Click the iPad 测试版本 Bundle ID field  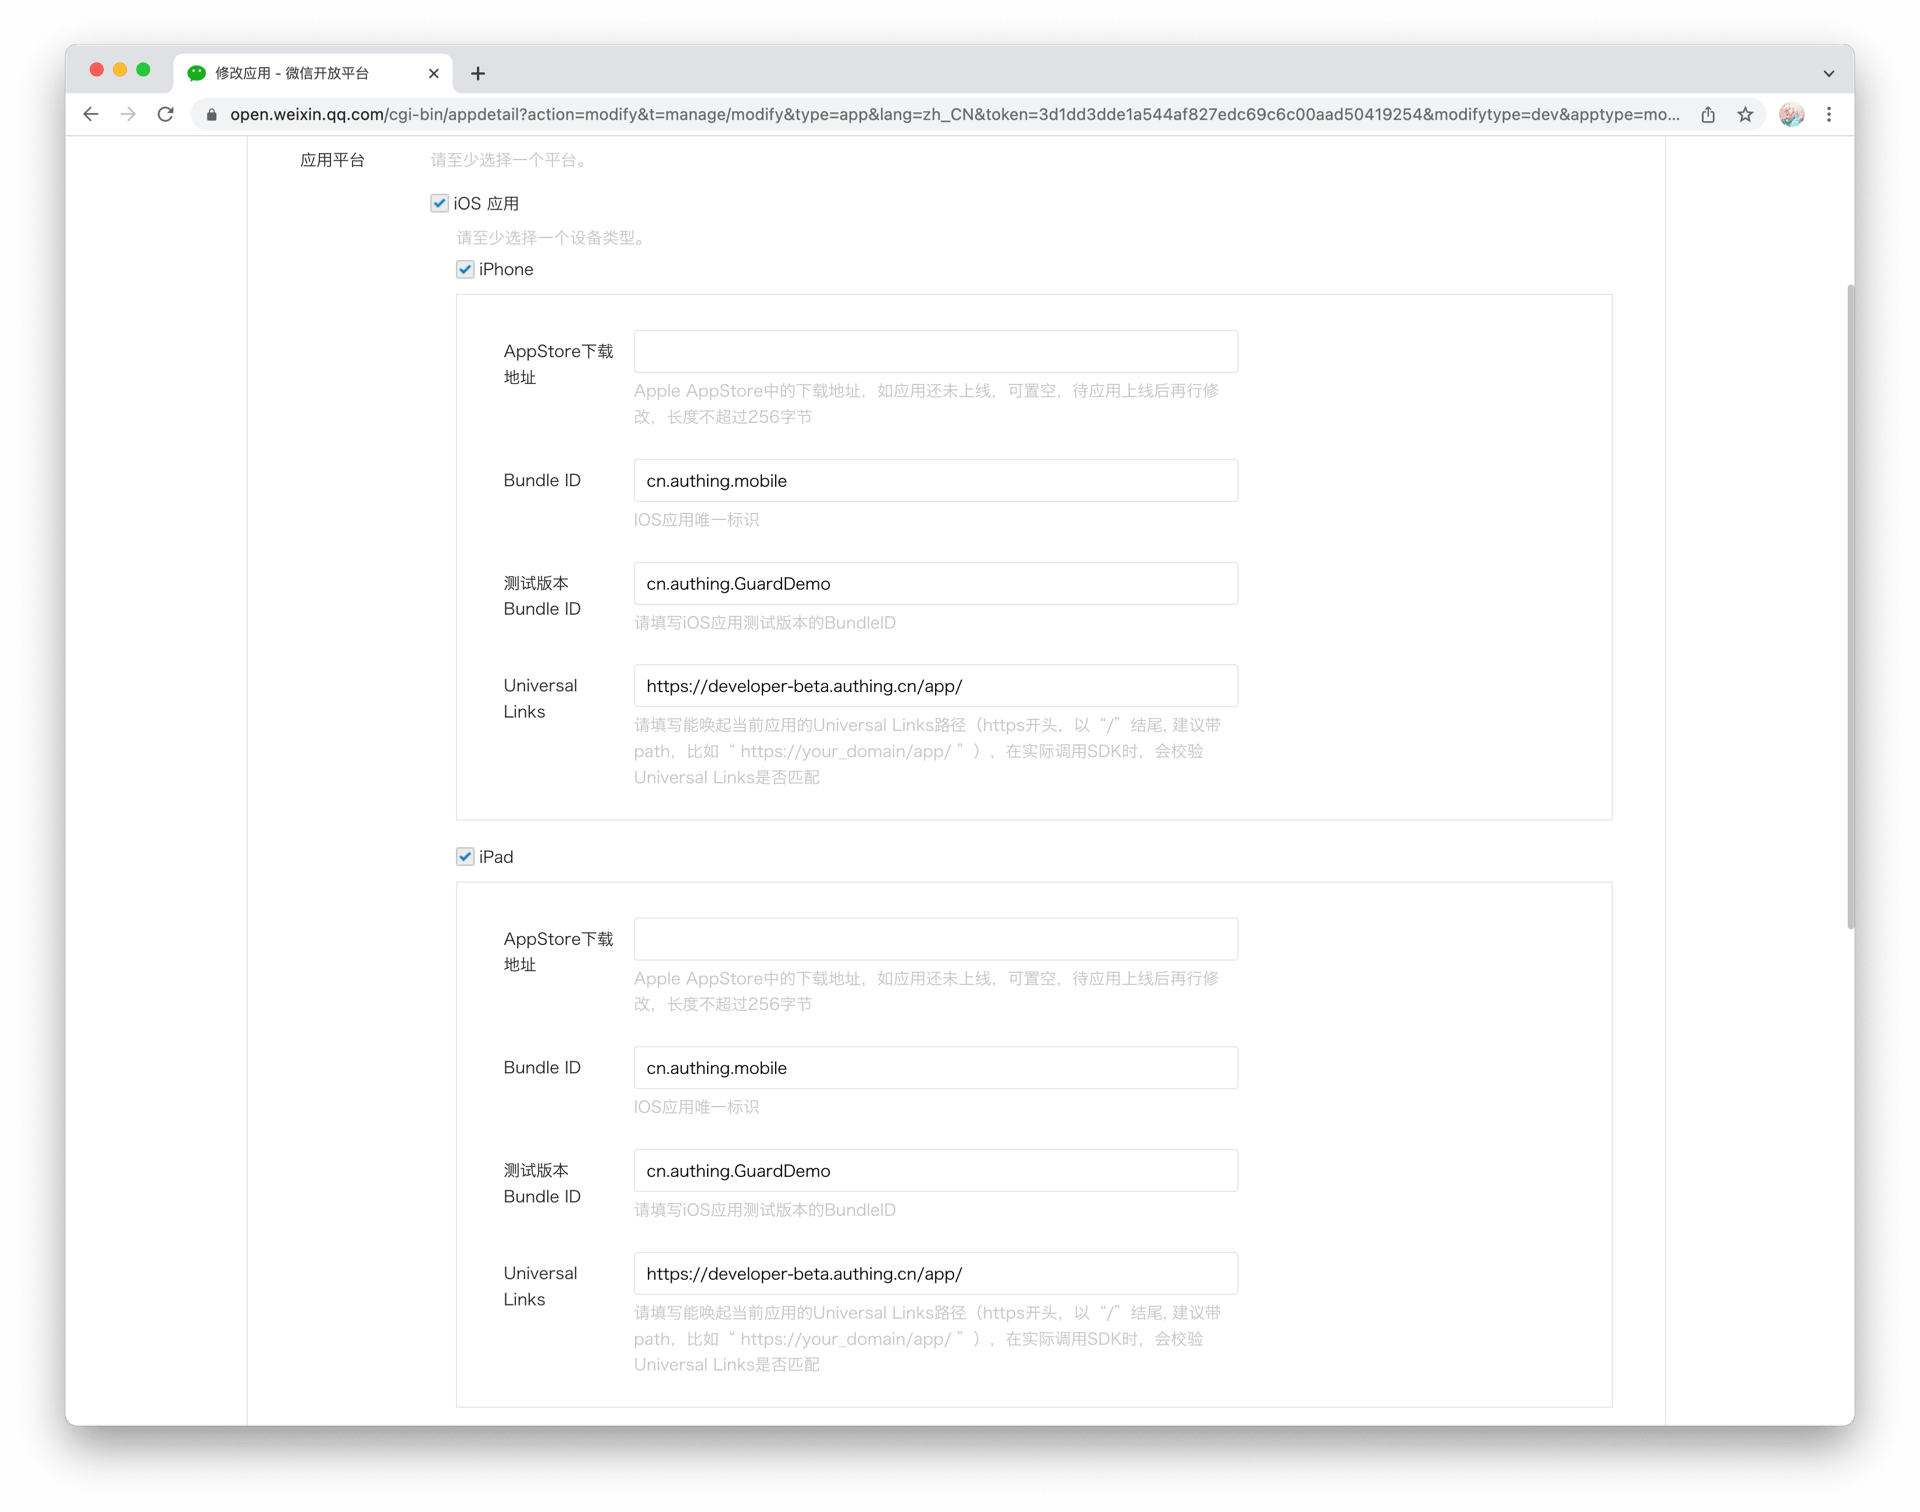935,1170
